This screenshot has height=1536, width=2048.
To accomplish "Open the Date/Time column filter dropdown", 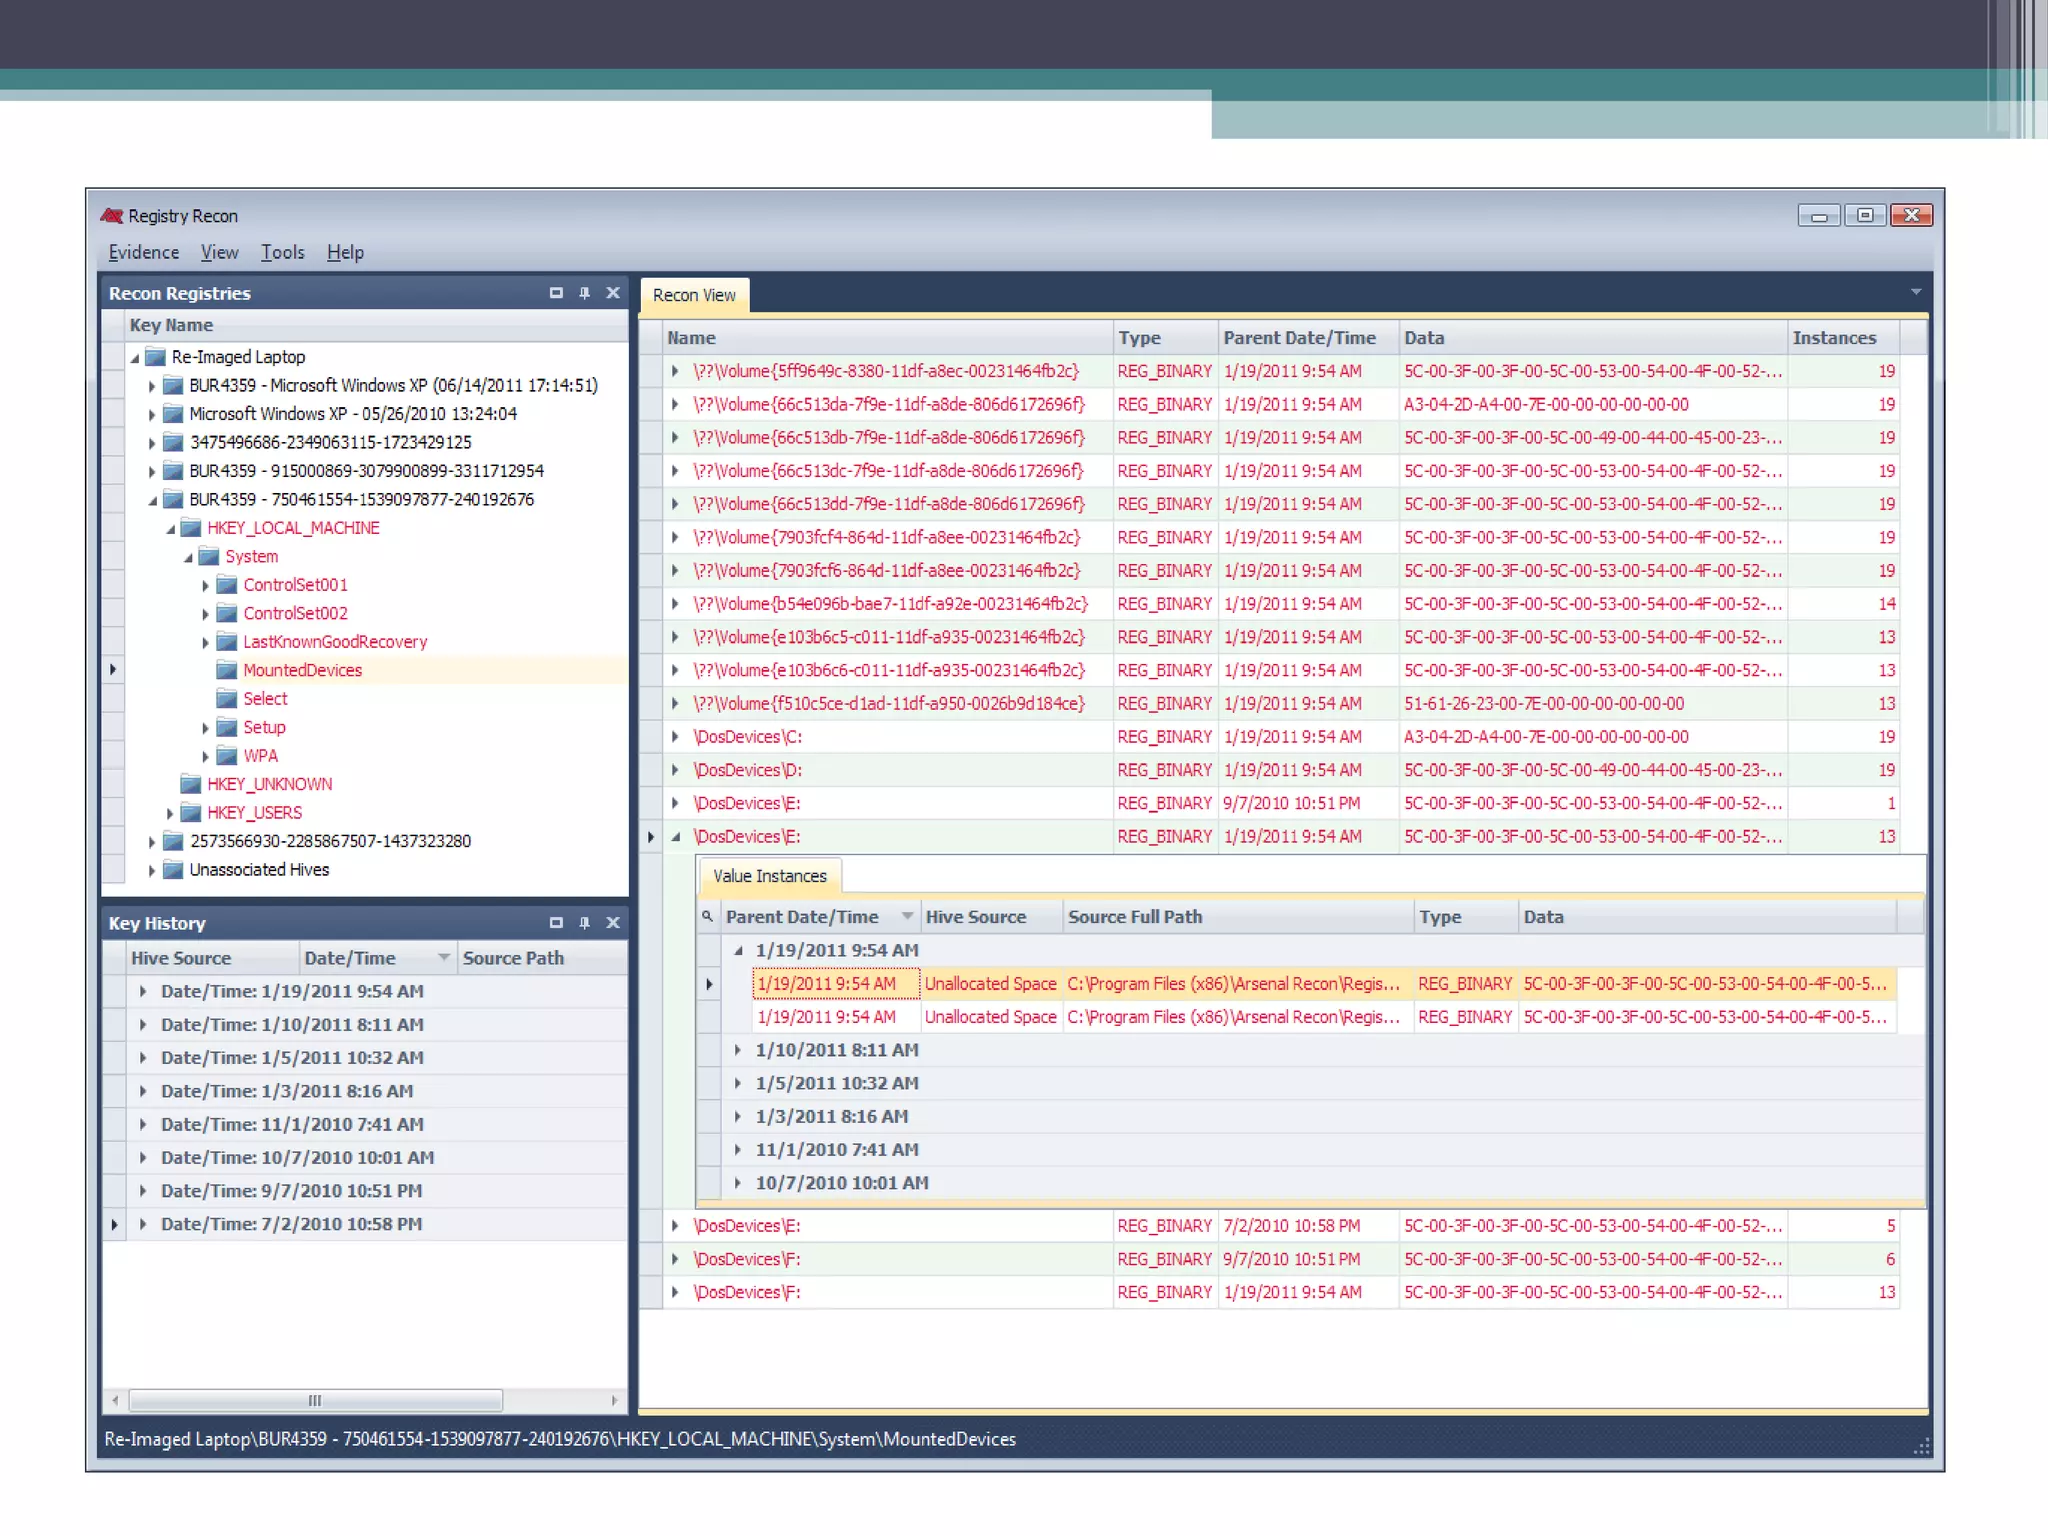I will pos(443,958).
